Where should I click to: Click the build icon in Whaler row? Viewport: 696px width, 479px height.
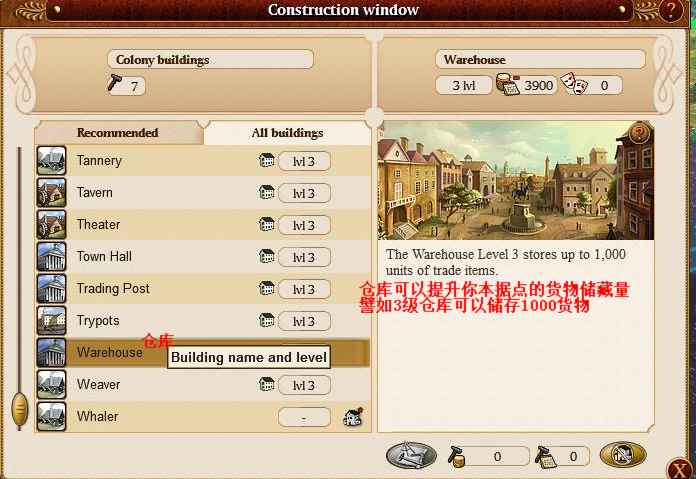354,417
